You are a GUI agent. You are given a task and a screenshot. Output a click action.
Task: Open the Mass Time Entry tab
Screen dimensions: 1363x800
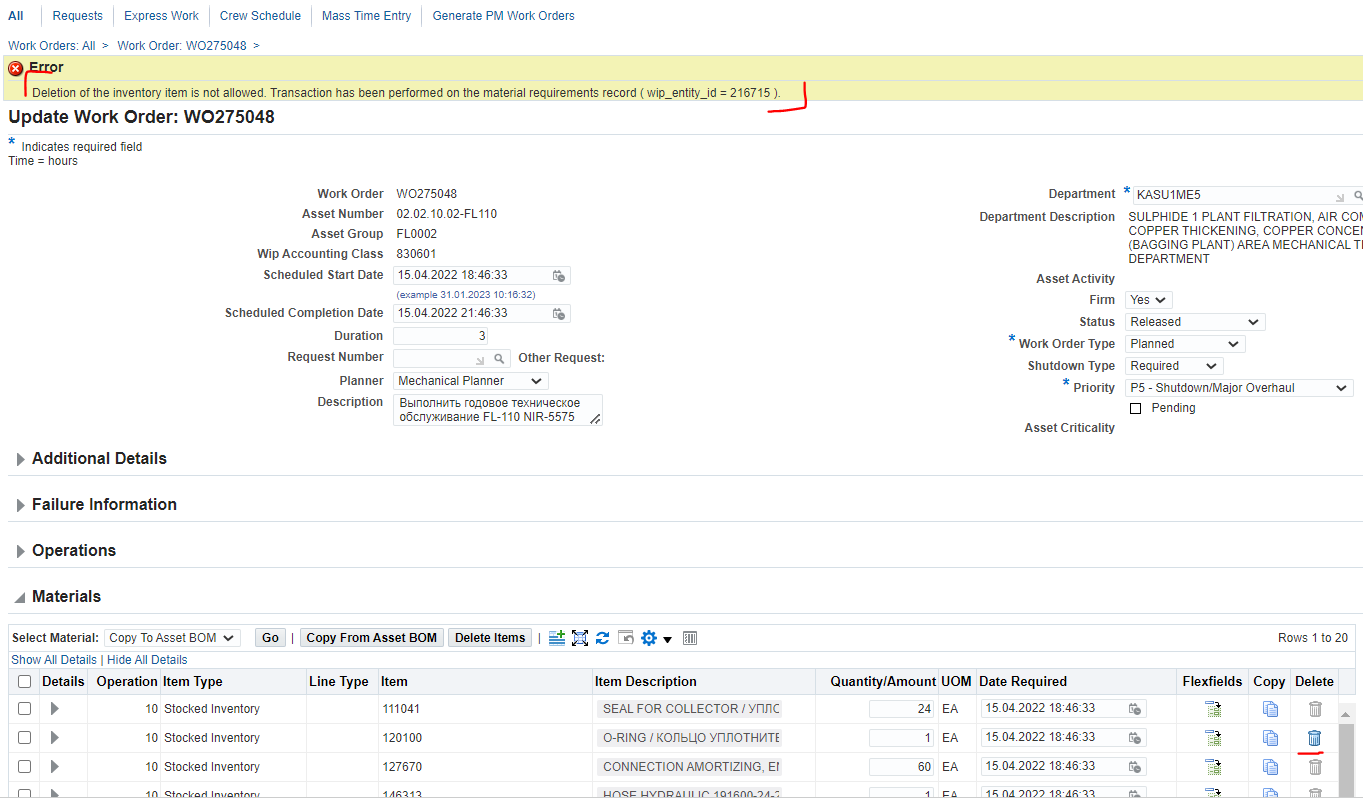365,15
